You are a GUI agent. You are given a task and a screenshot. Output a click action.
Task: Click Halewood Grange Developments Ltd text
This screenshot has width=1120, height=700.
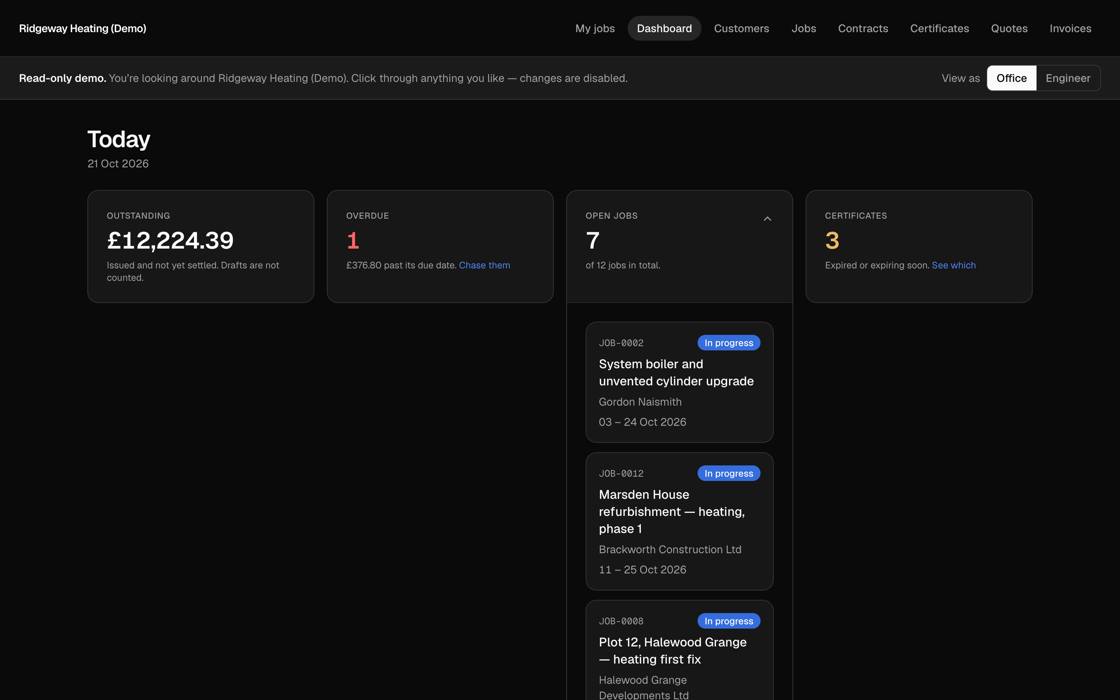pos(644,687)
